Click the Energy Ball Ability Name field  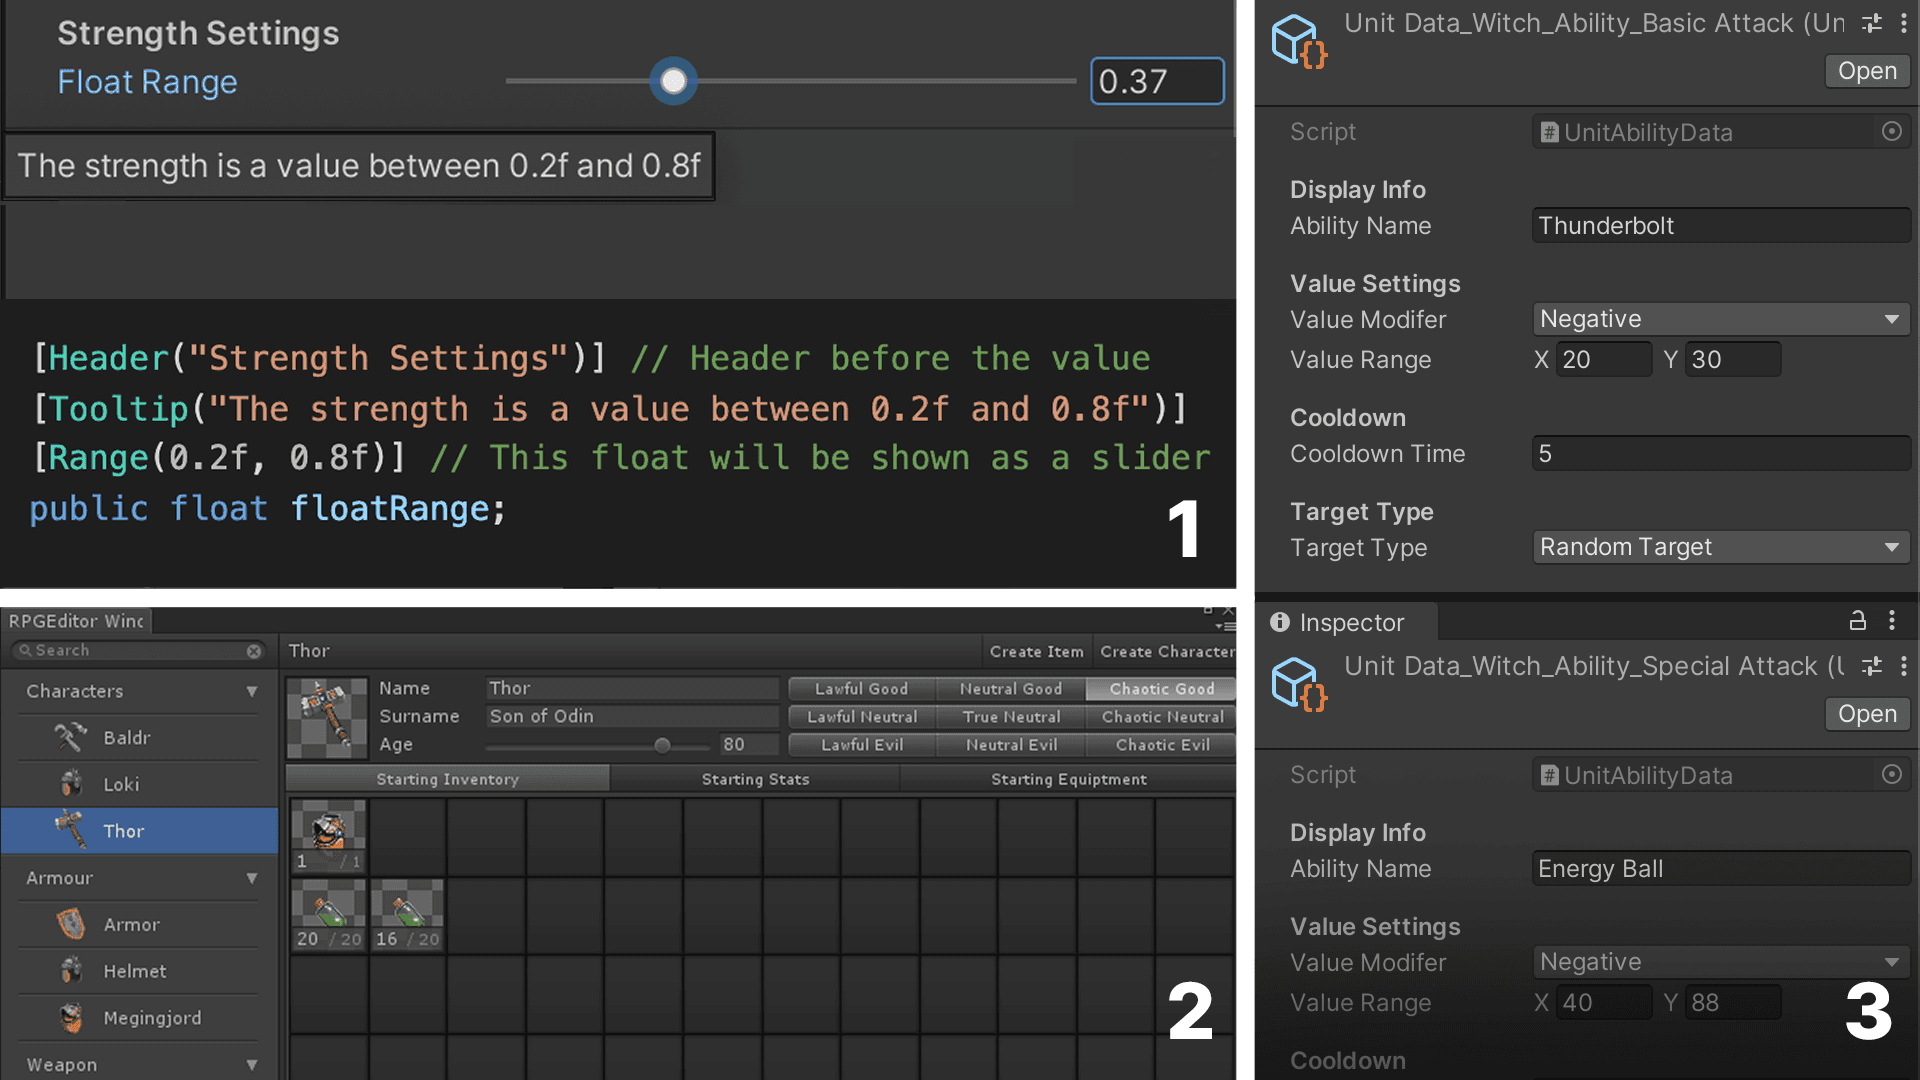[x=1721, y=869]
